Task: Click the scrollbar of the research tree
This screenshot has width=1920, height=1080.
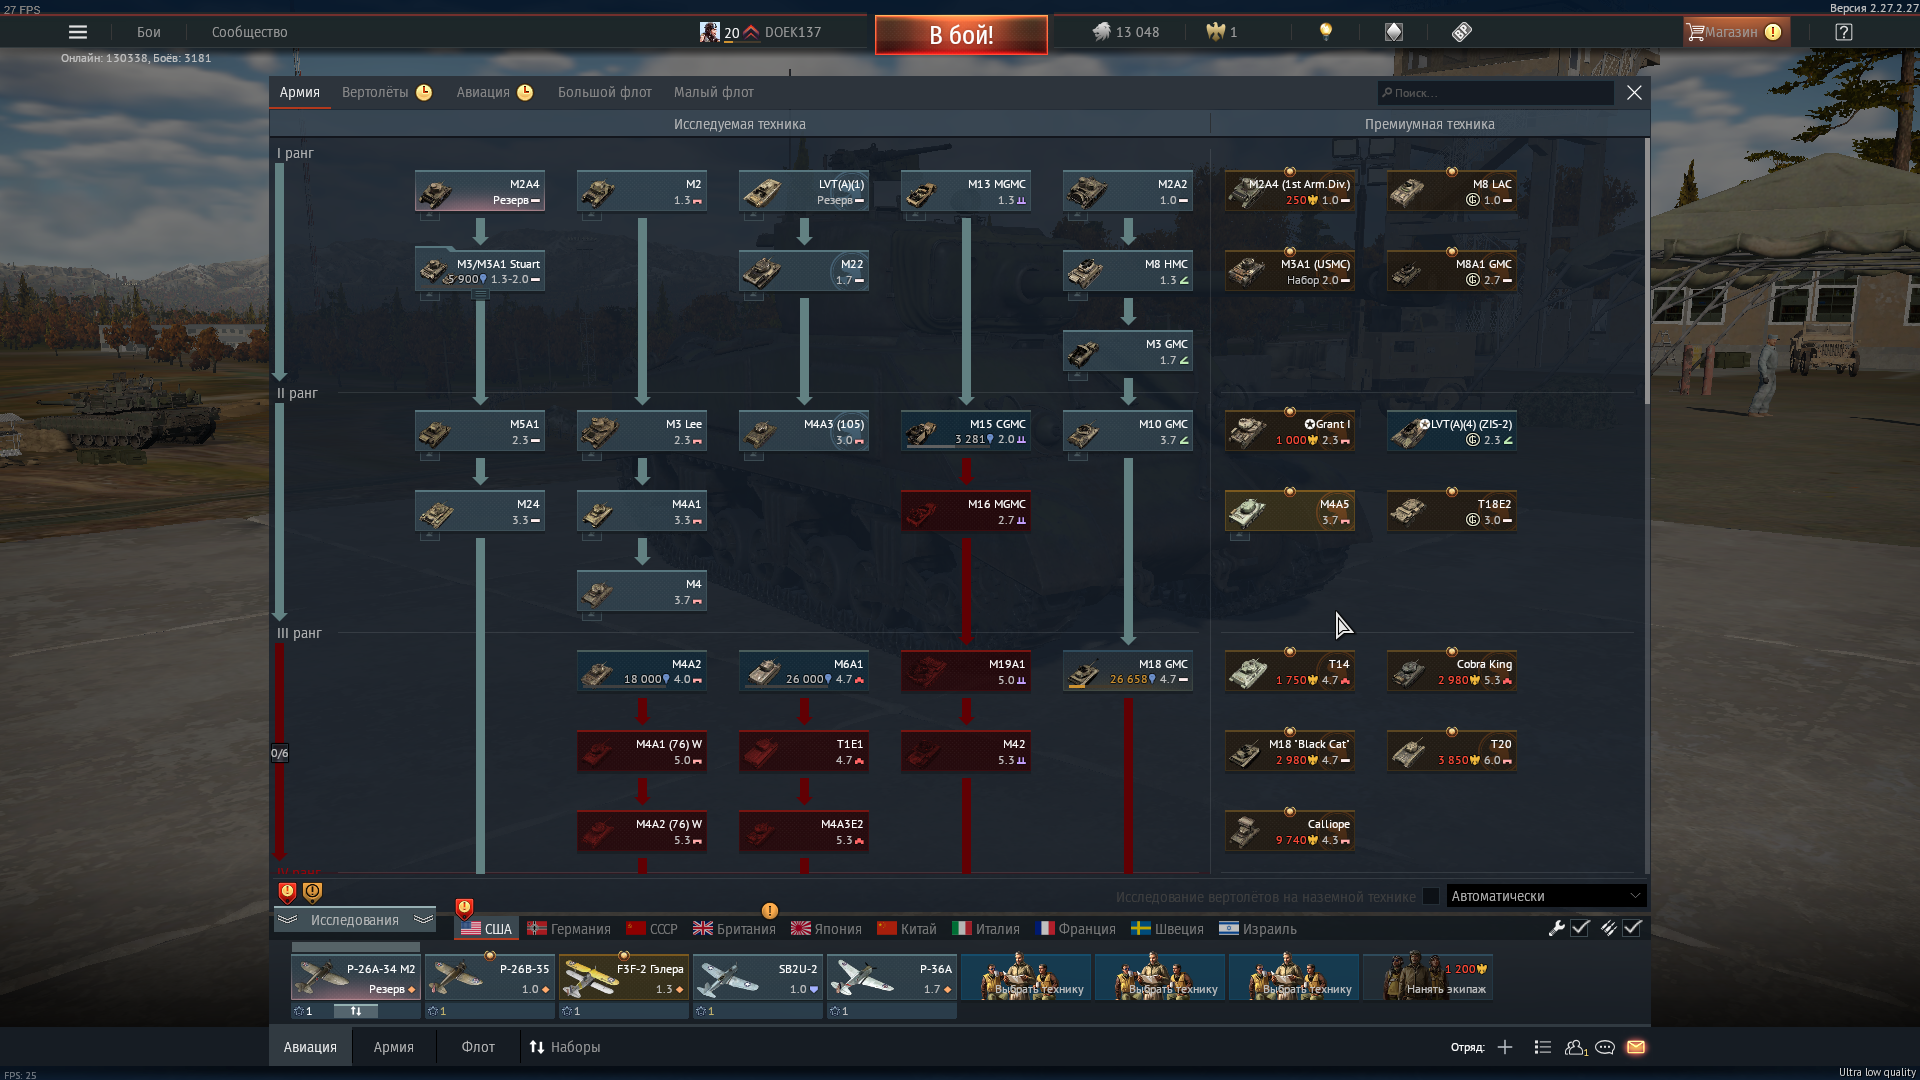Action: 1647,270
